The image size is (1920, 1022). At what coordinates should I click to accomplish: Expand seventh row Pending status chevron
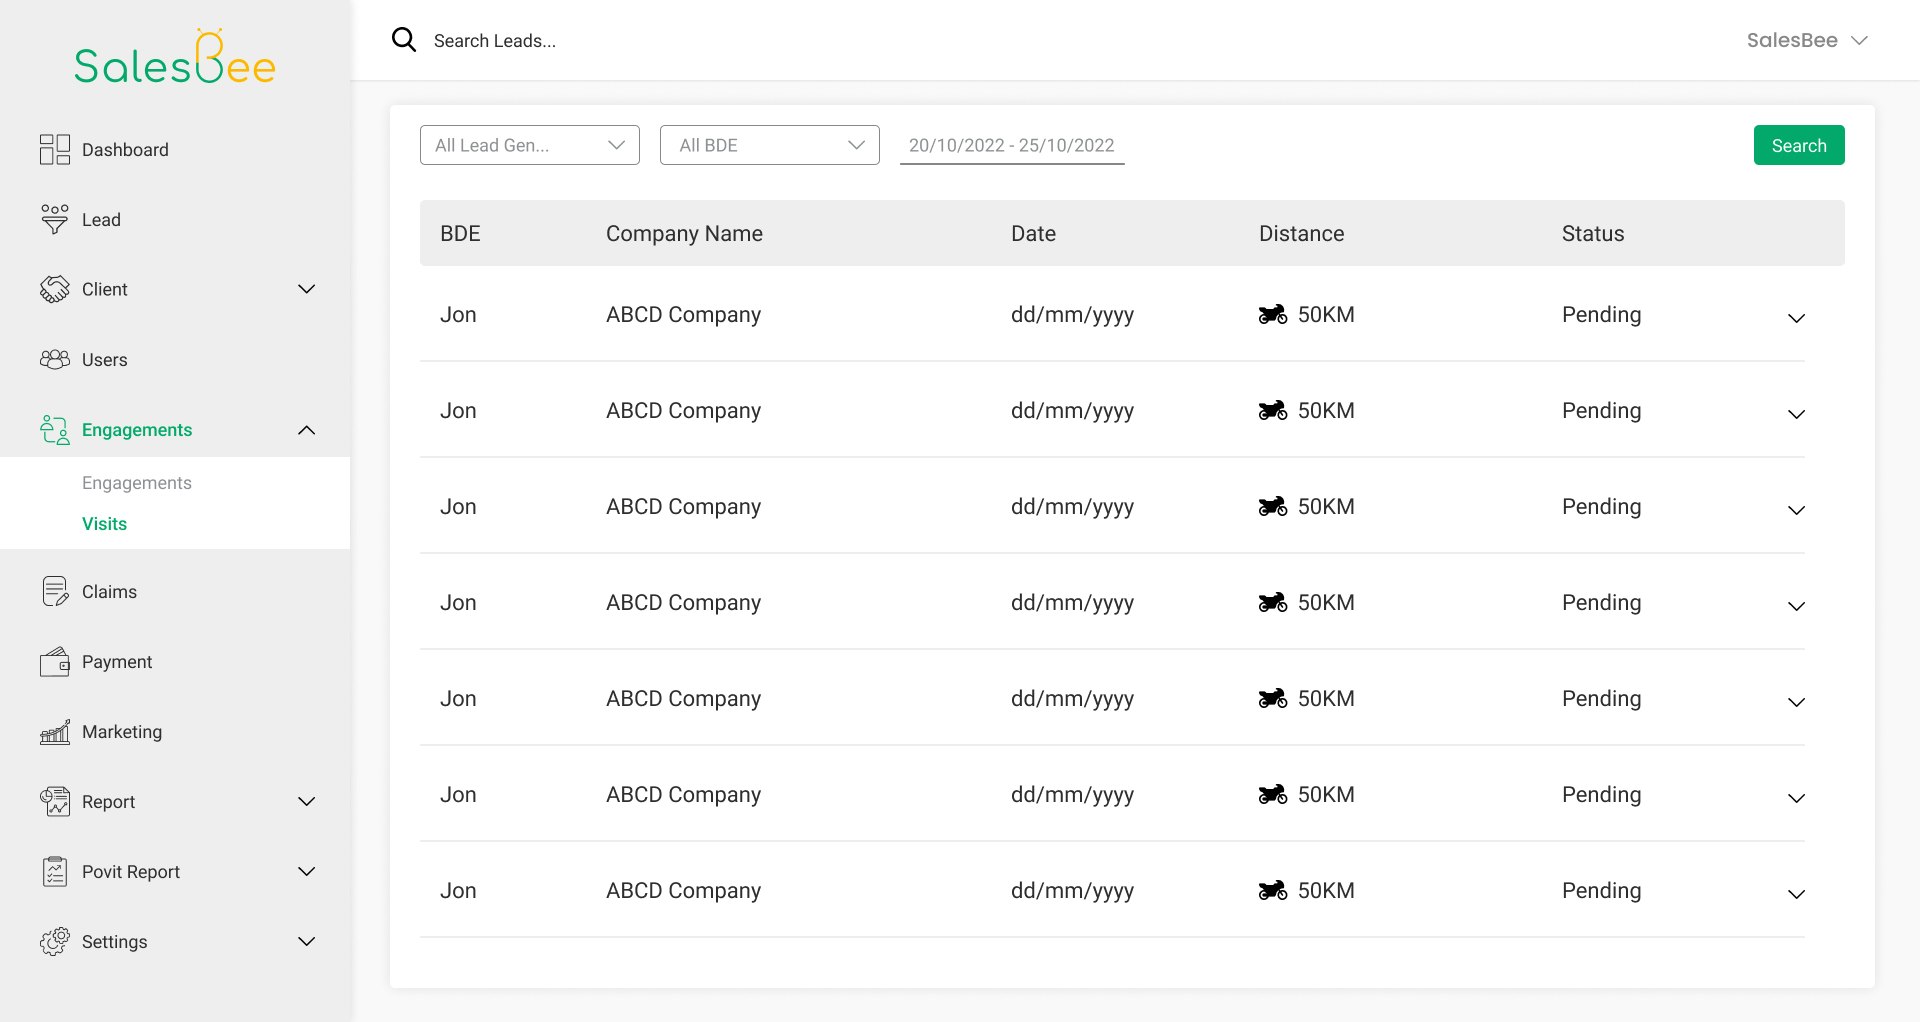[x=1796, y=894]
